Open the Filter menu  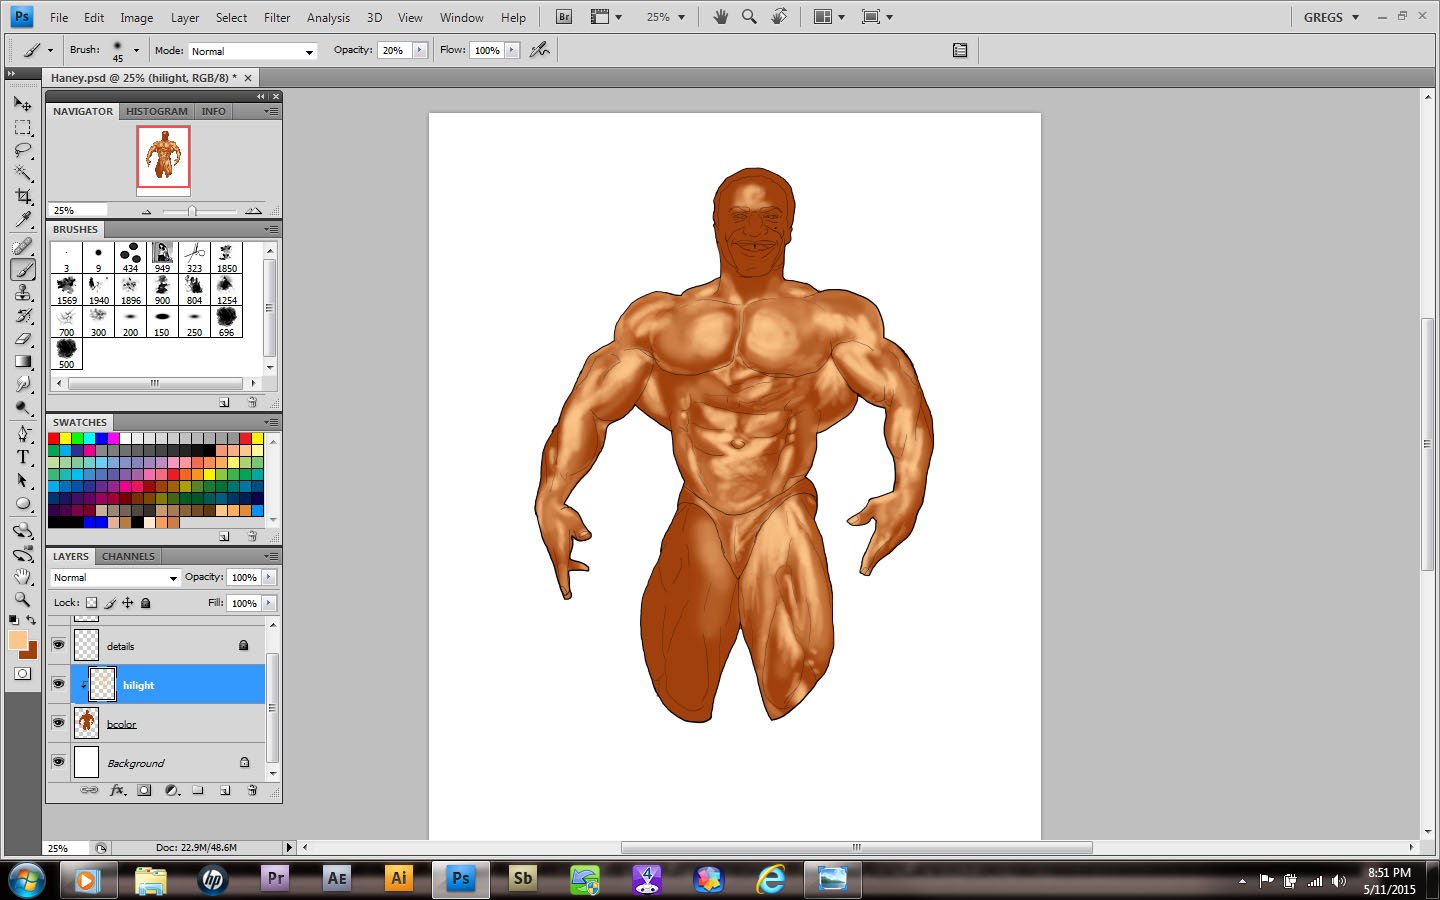(x=277, y=17)
